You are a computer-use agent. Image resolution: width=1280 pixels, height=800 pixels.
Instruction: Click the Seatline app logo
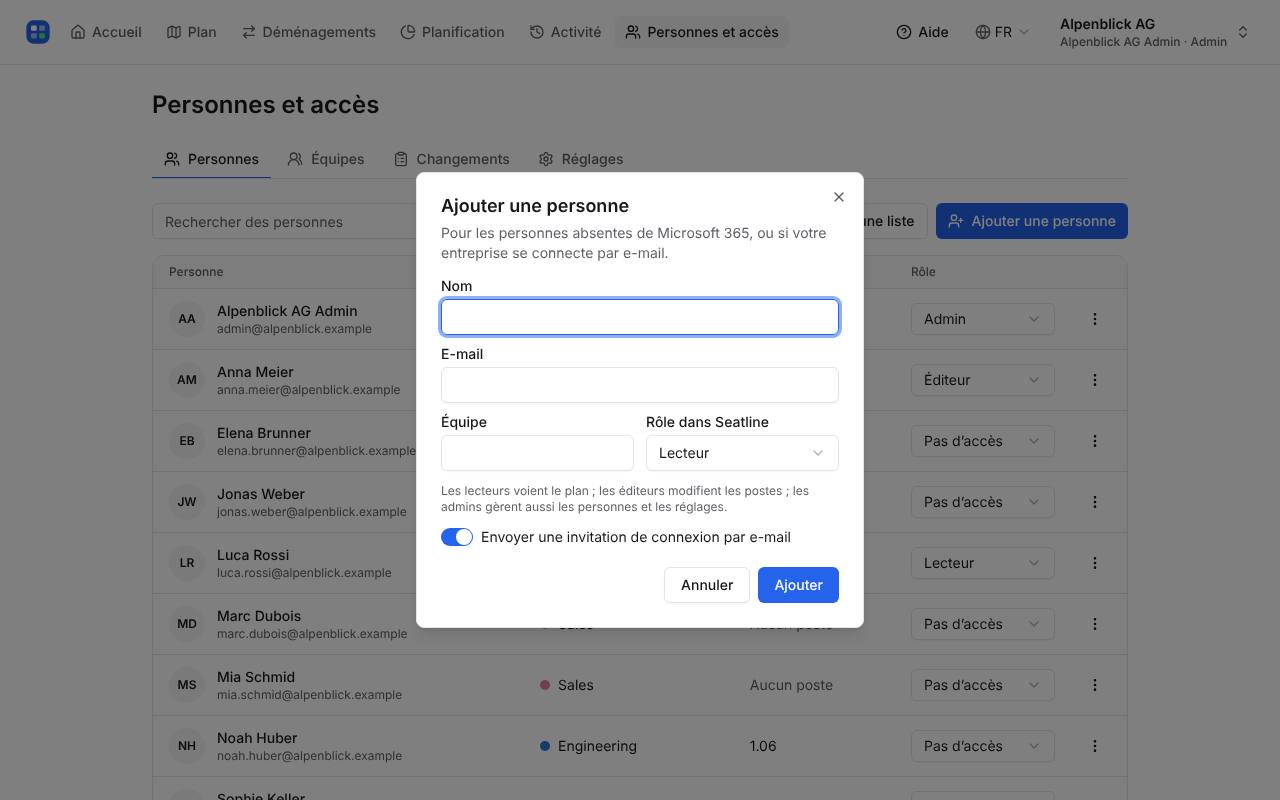pyautogui.click(x=38, y=32)
